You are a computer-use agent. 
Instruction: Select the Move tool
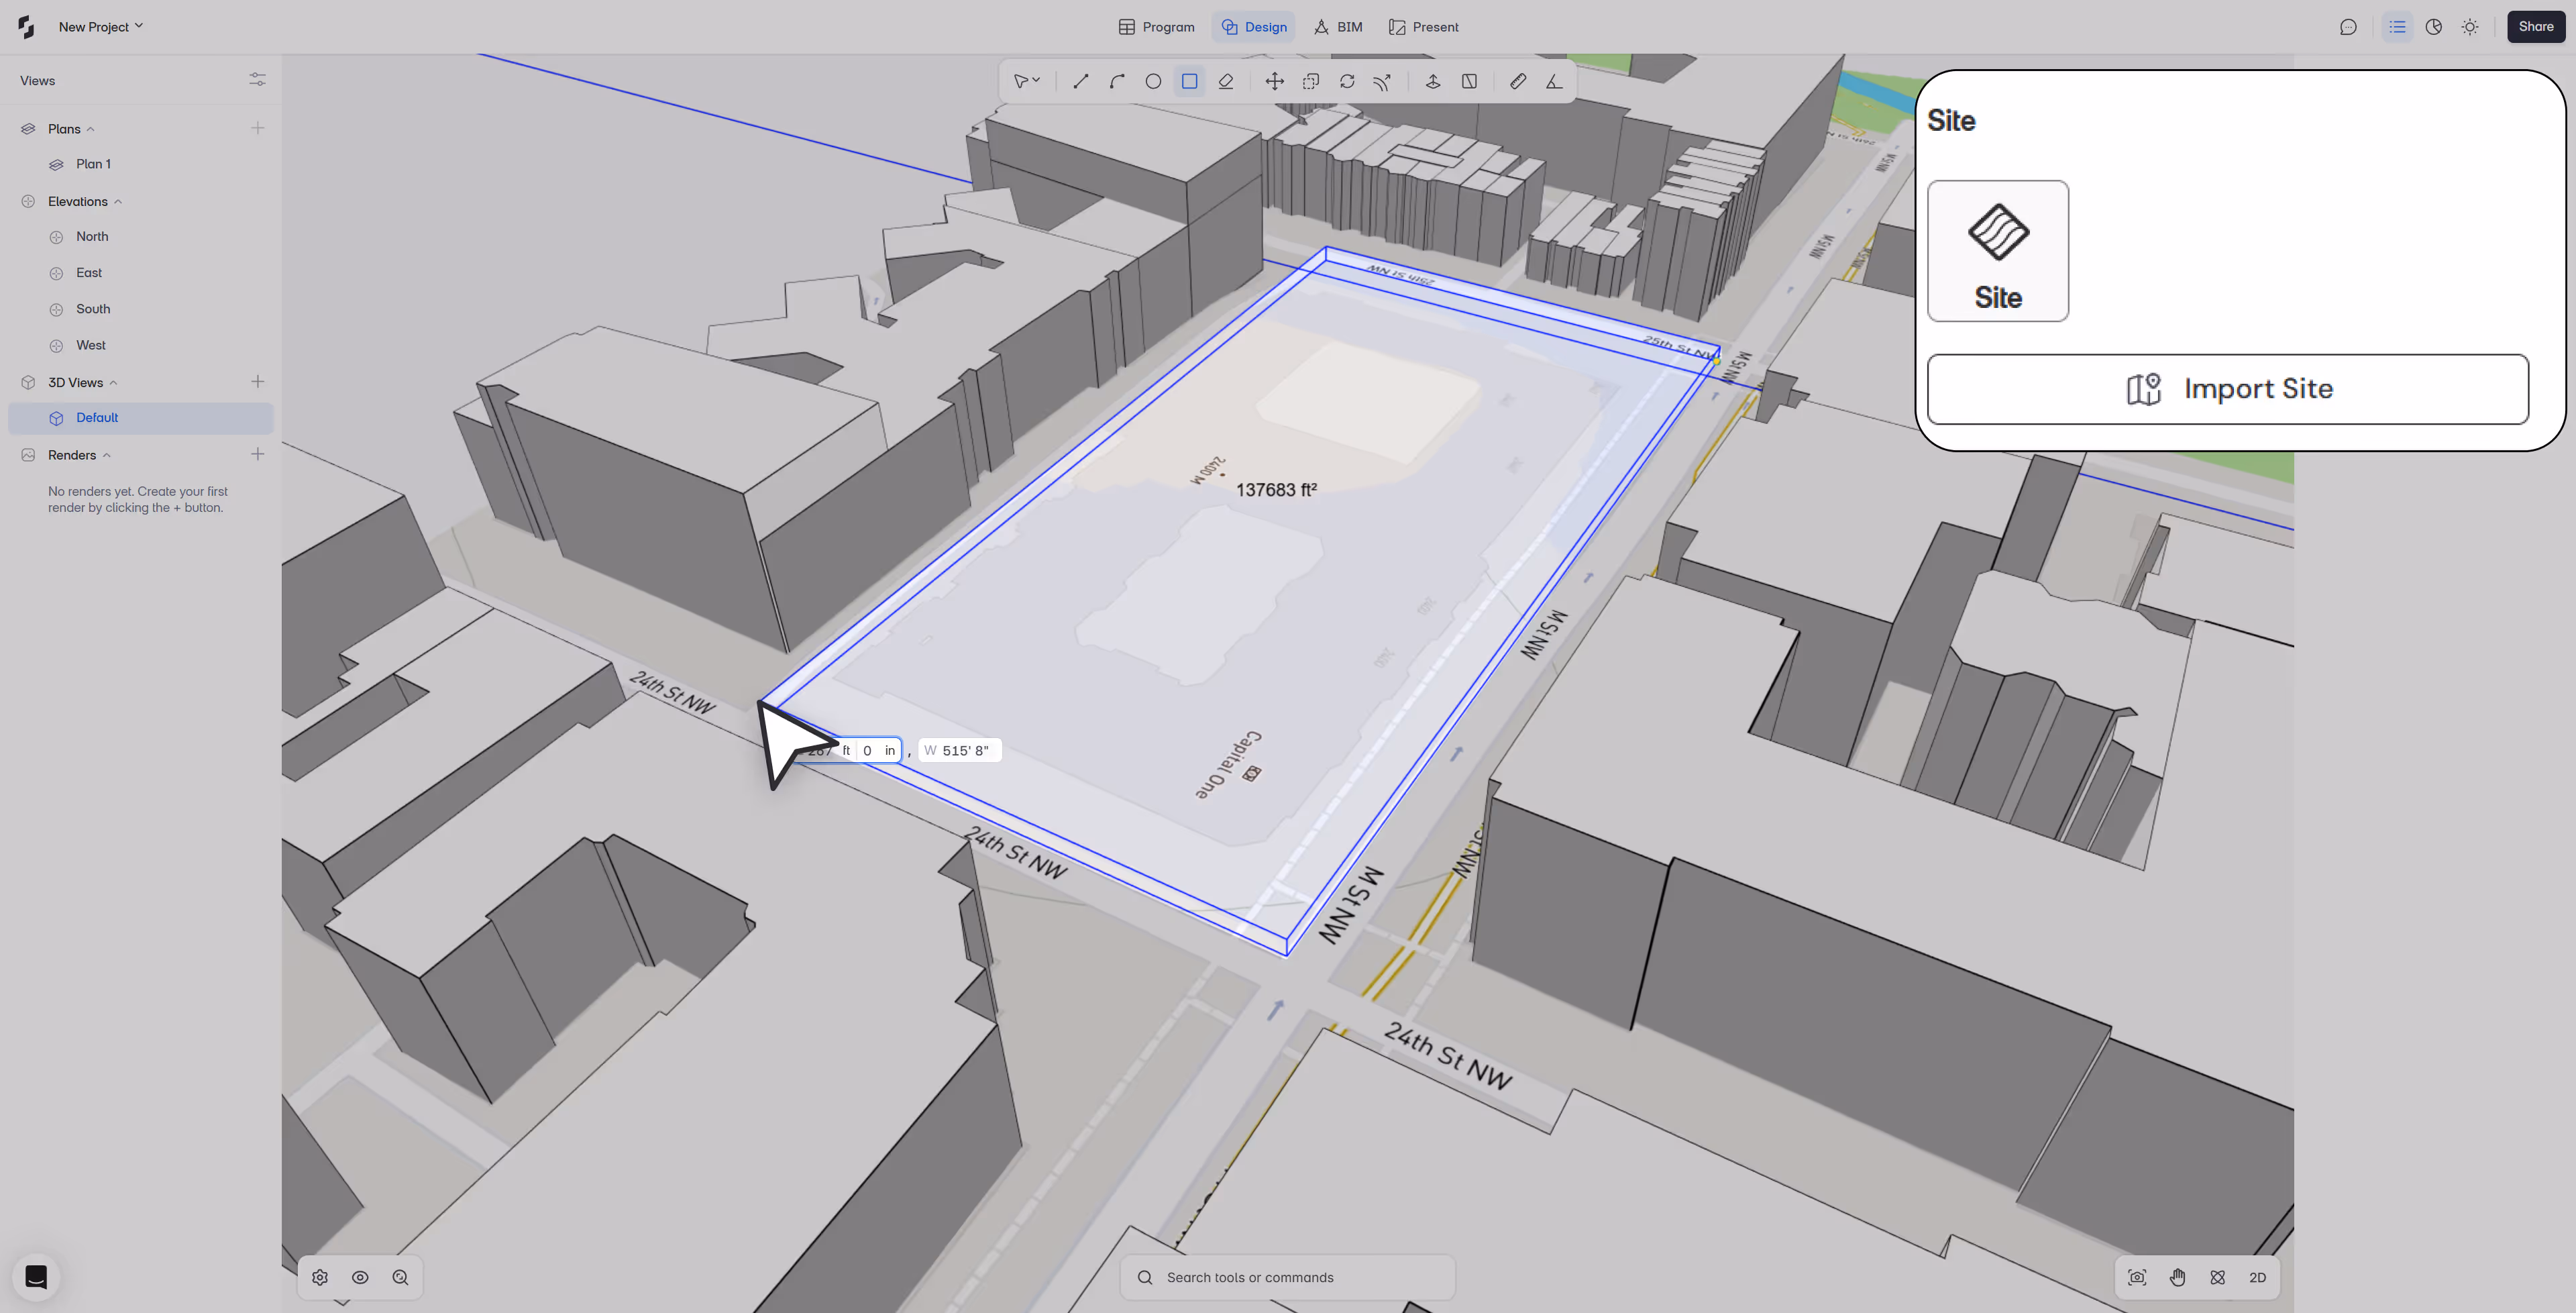click(x=1274, y=82)
